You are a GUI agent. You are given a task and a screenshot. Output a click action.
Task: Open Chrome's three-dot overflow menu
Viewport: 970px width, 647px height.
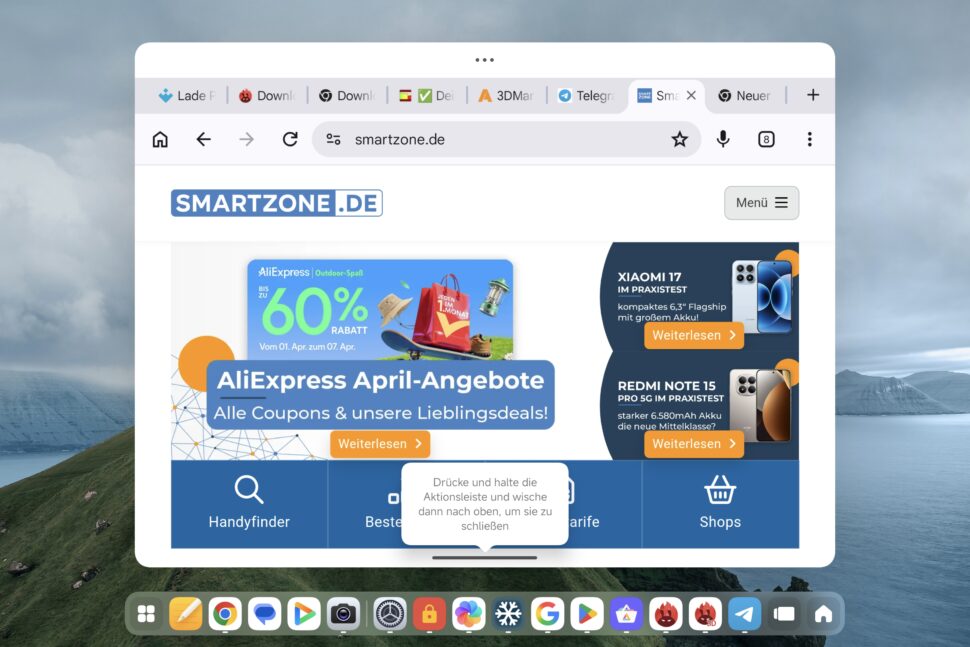pyautogui.click(x=809, y=139)
